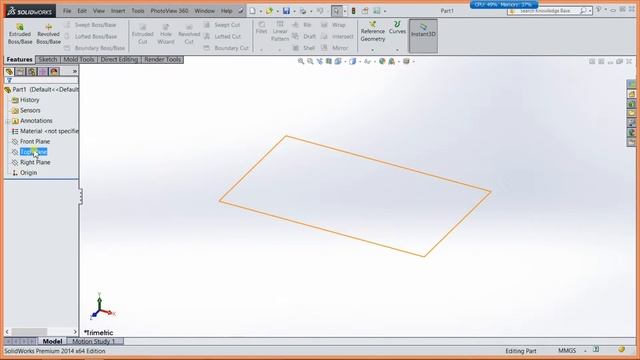
Task: Switch to the Sketch tab
Action: [x=48, y=60]
